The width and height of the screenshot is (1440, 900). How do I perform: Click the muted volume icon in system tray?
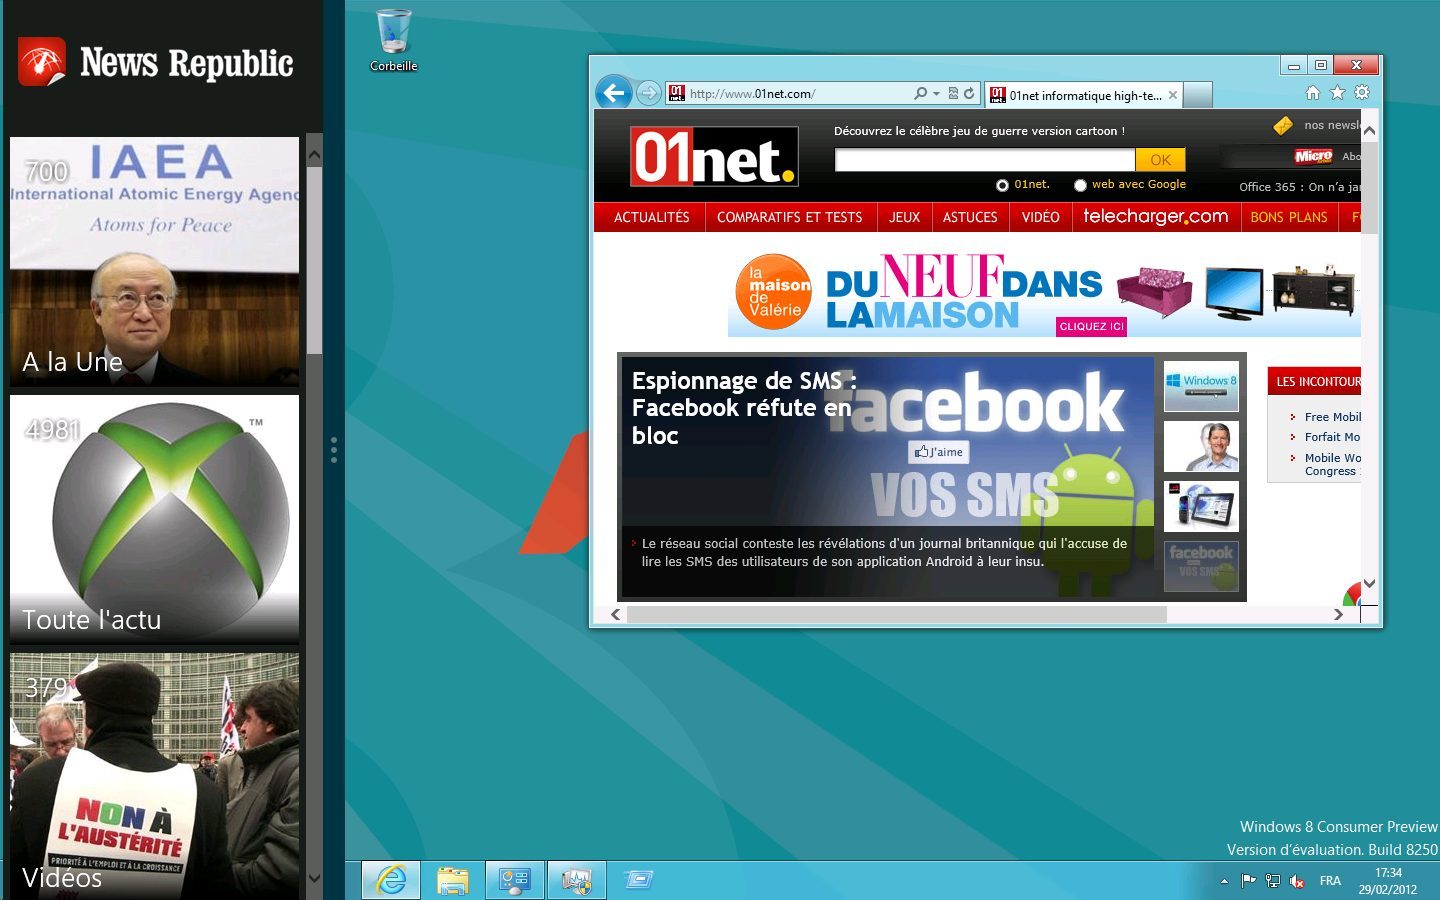click(1297, 881)
